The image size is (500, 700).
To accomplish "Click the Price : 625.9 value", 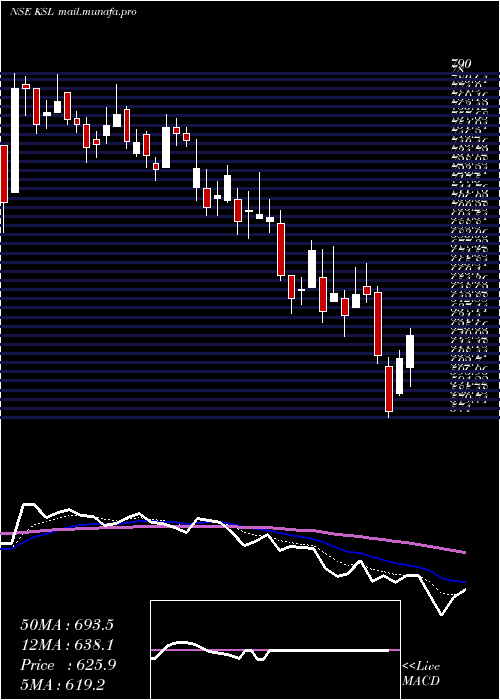I will tap(68, 665).
